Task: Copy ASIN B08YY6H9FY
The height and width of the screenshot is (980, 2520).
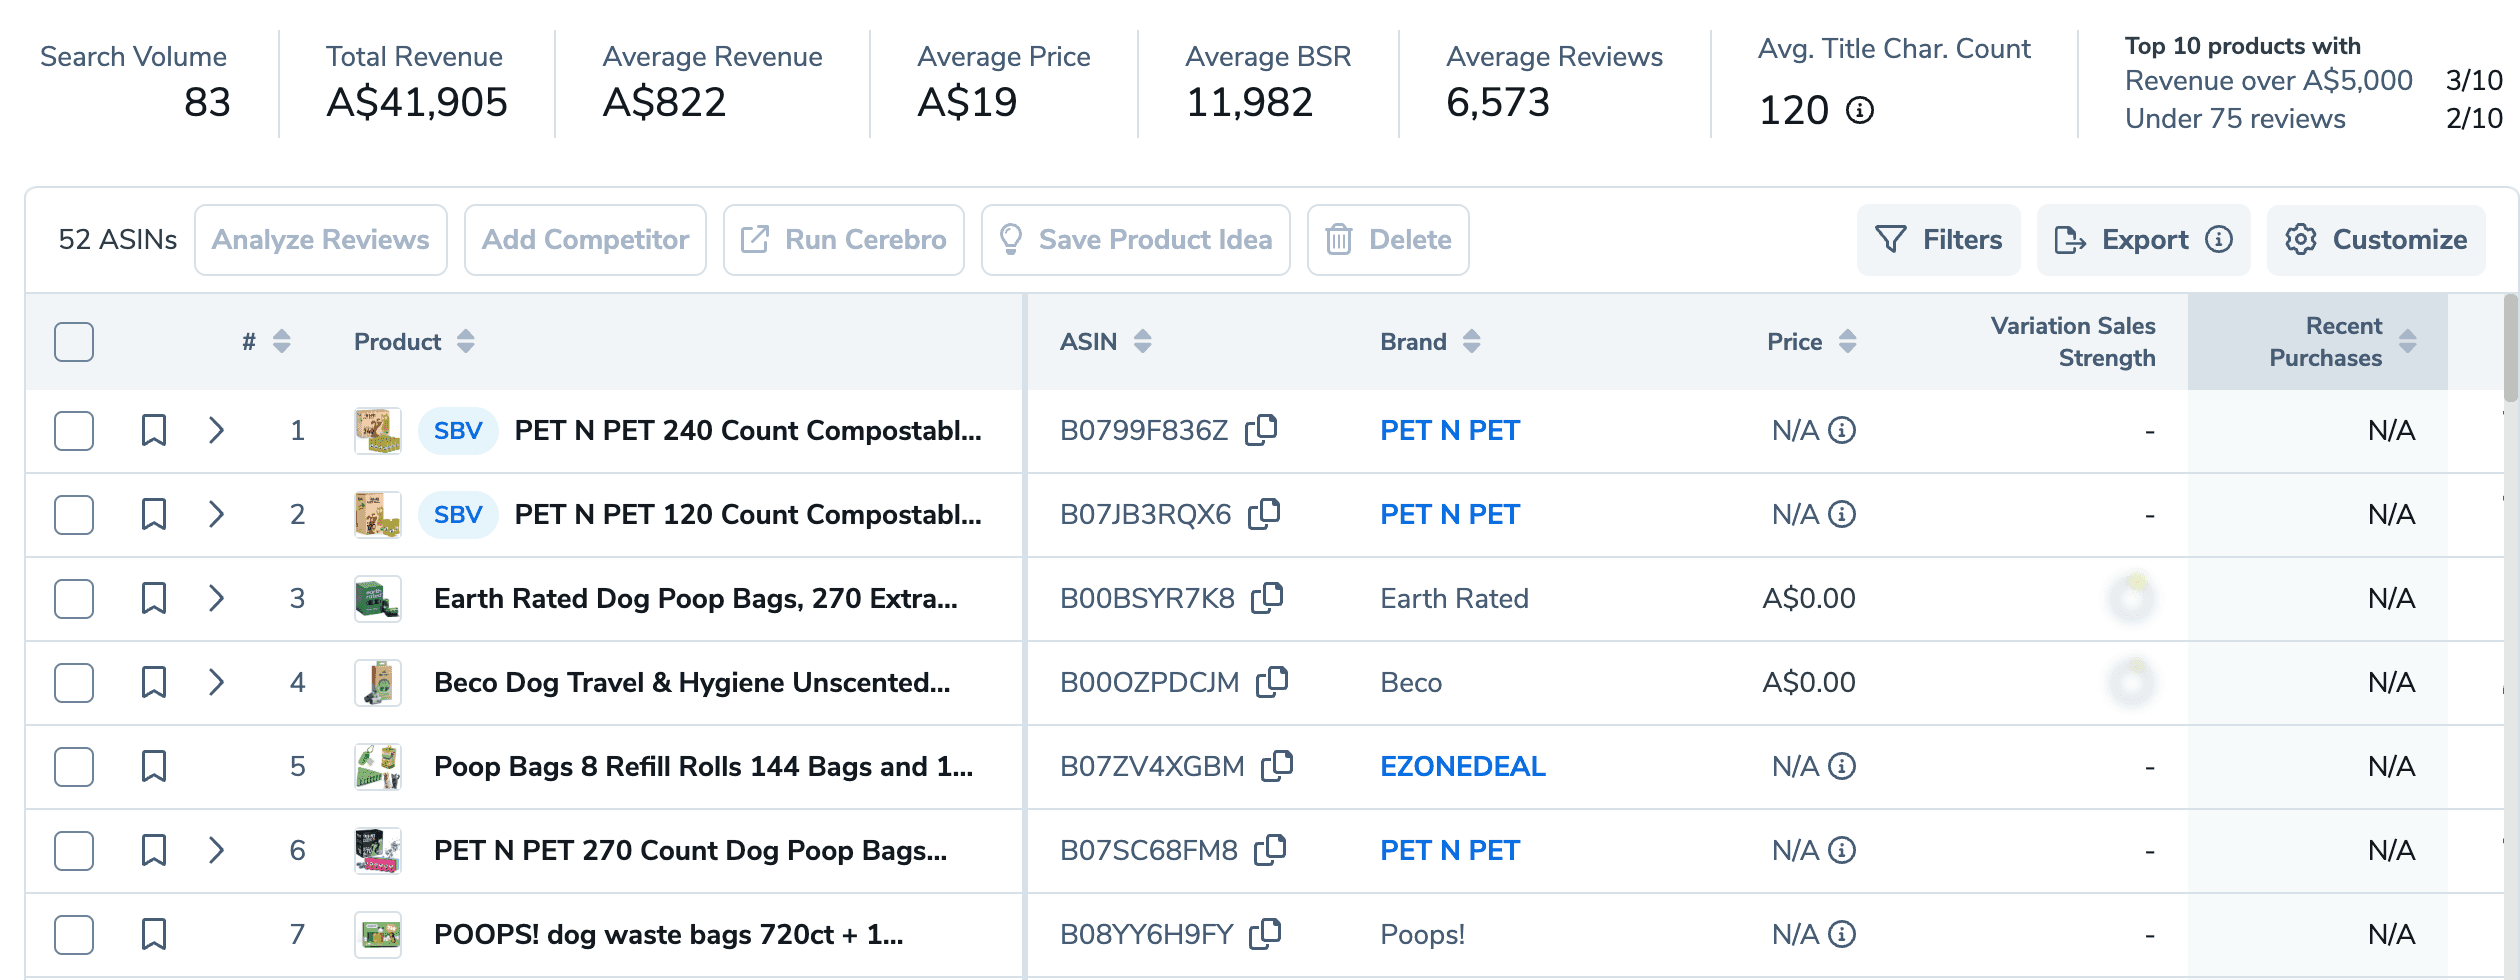Action: [1265, 933]
